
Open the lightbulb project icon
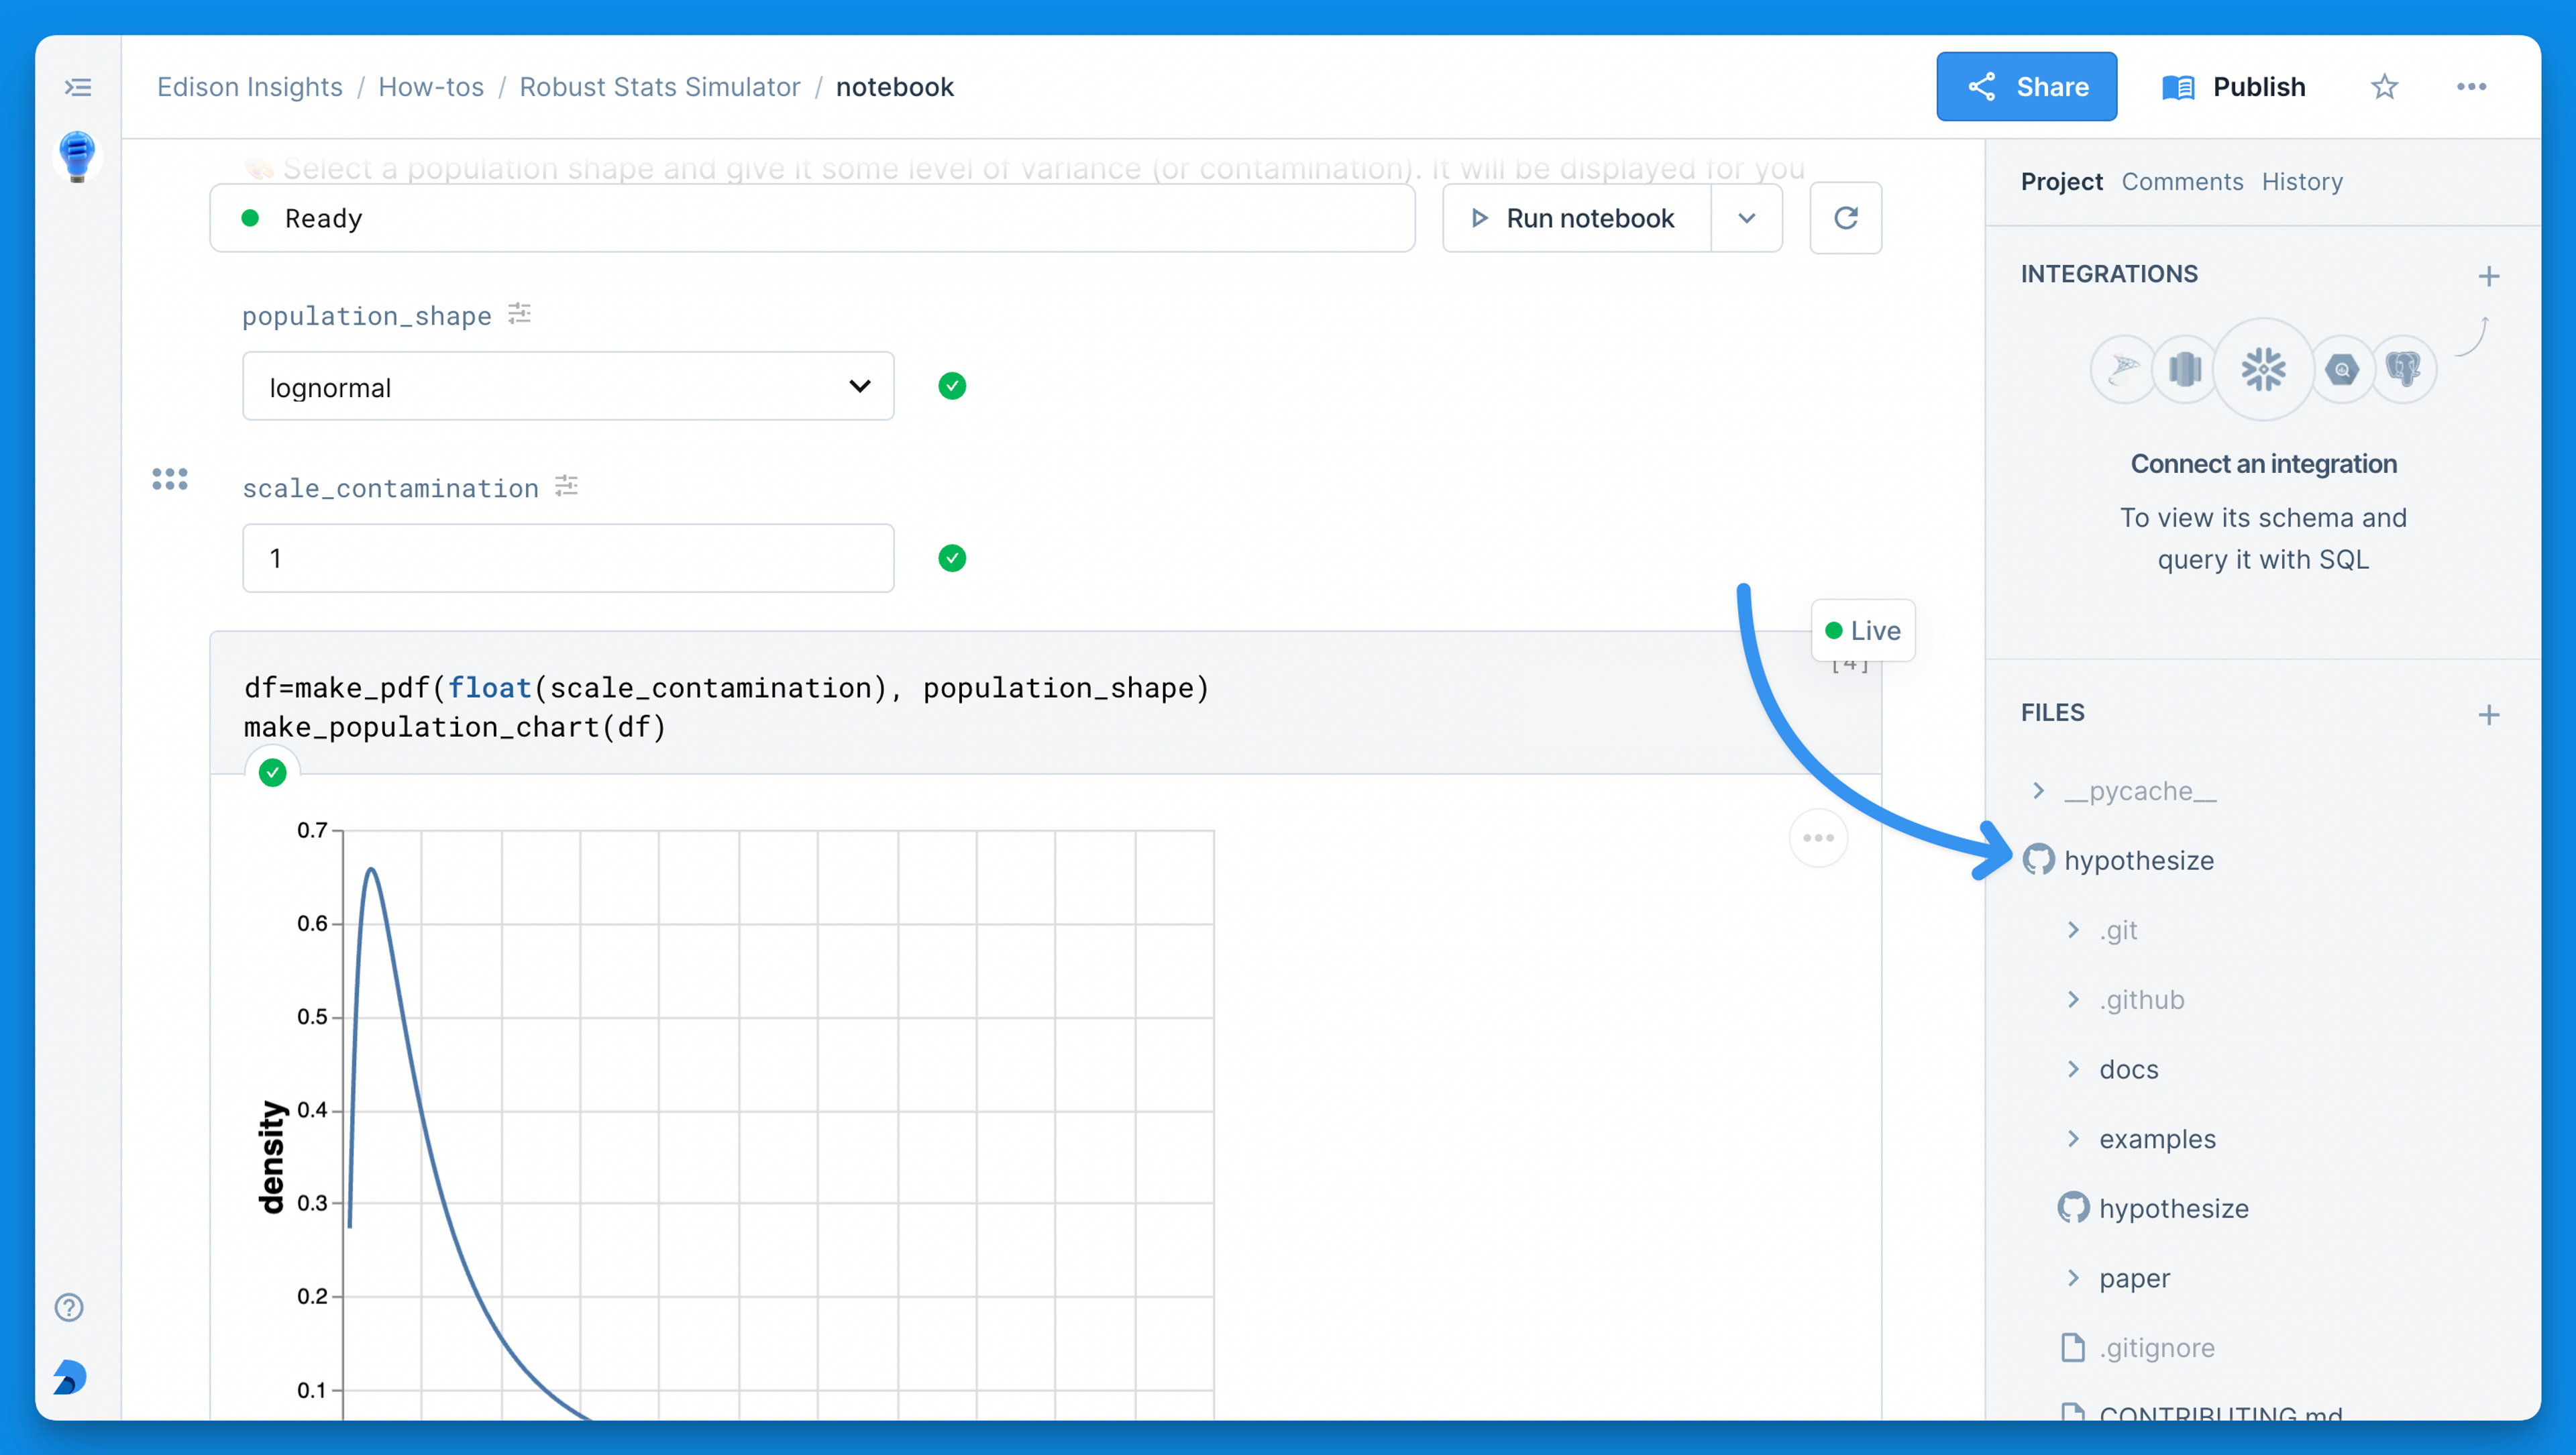(x=77, y=156)
